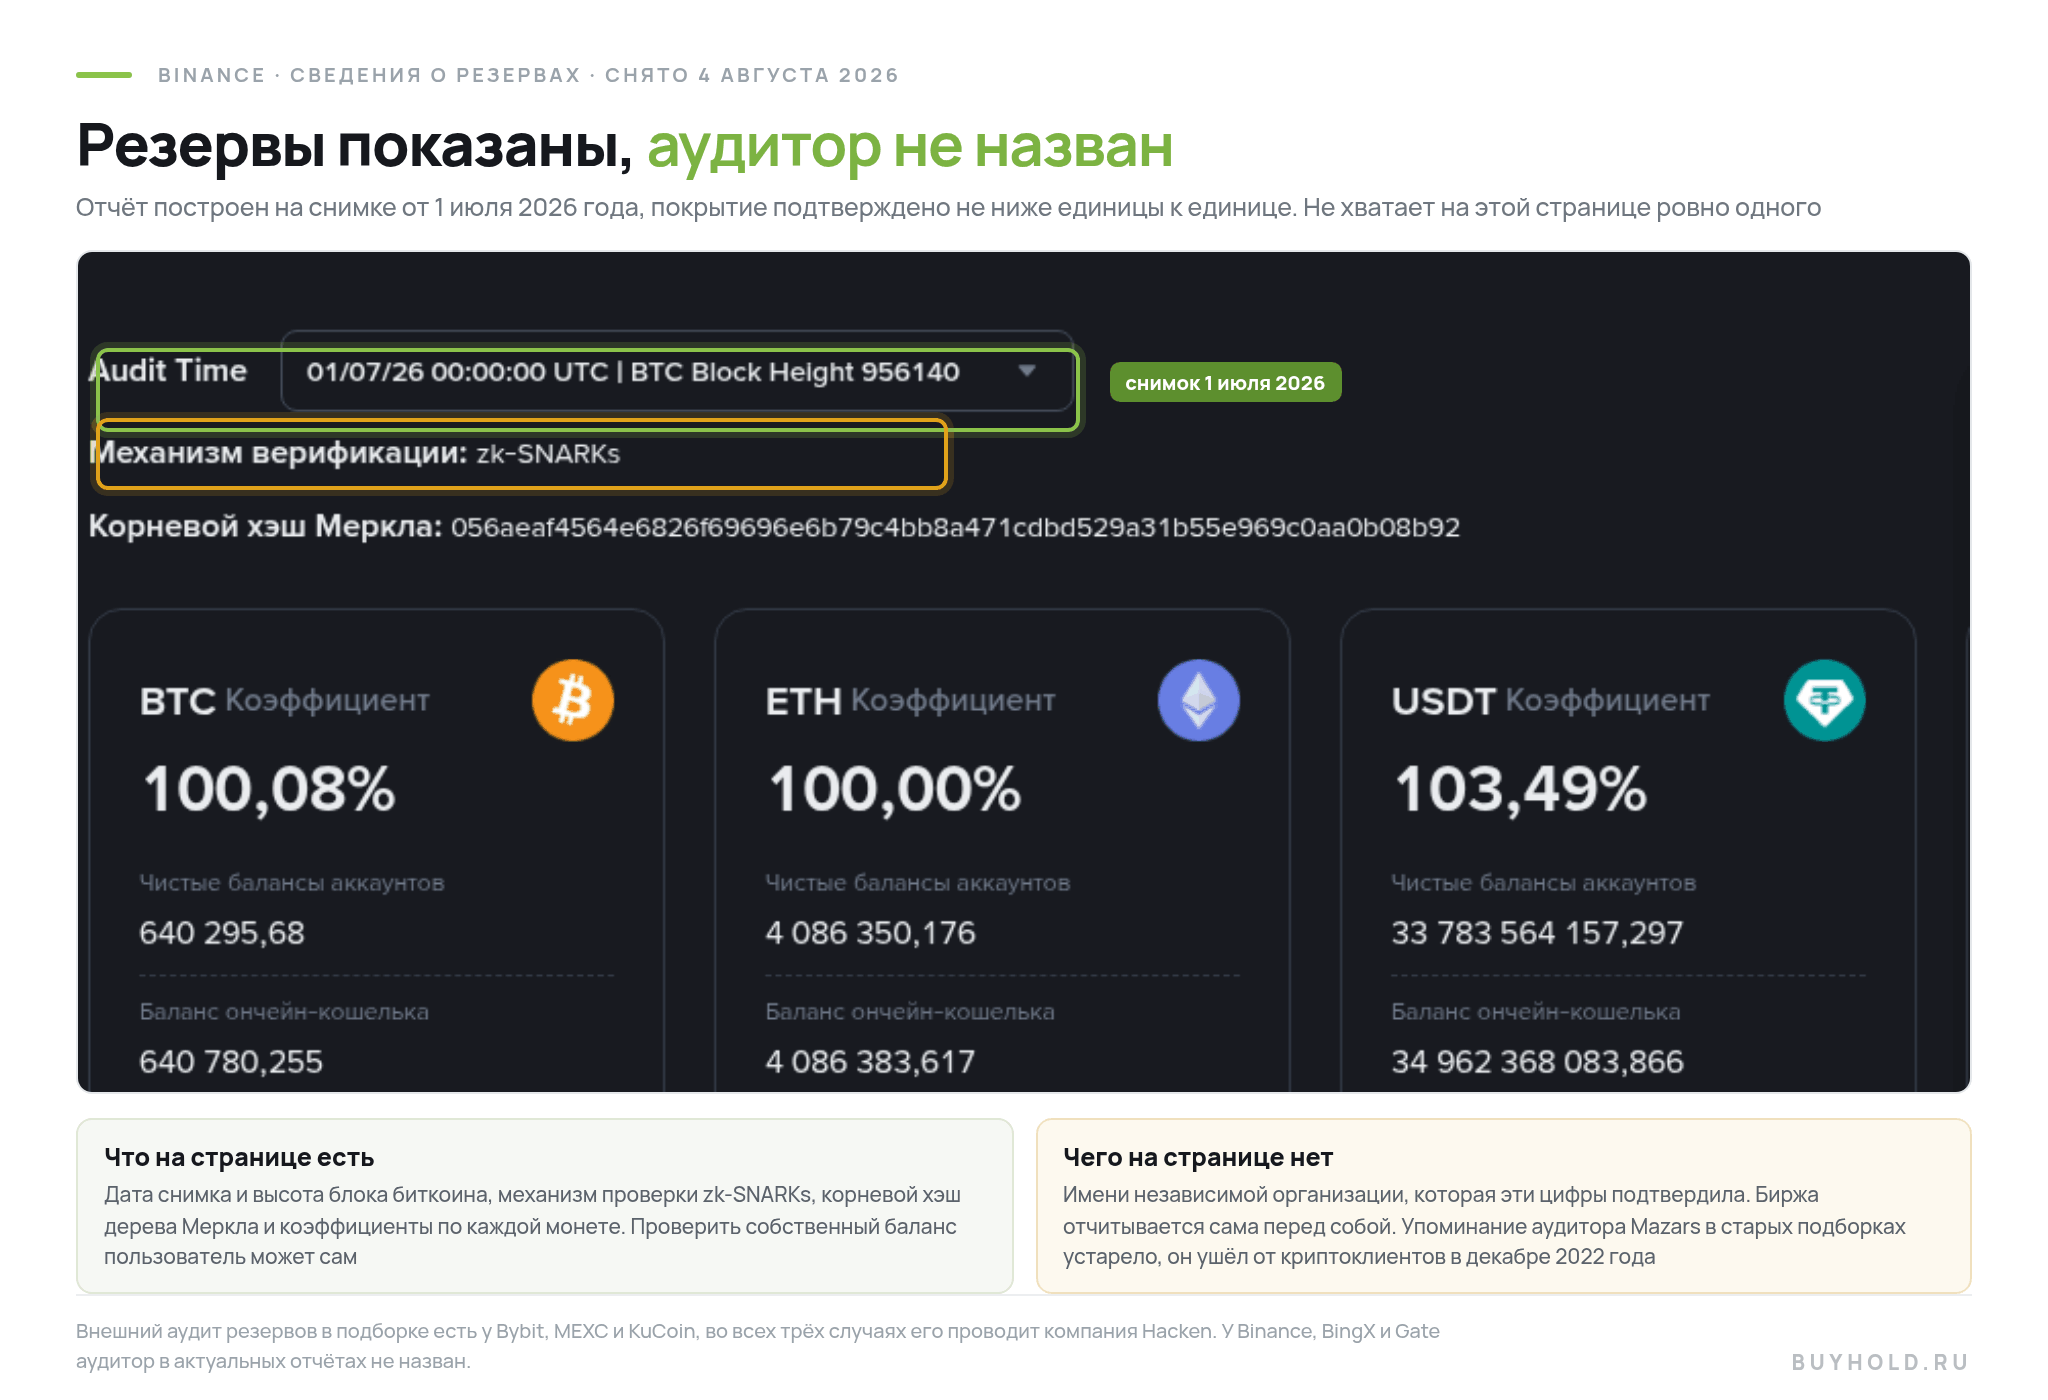Click the teal Tether USDT icon

tap(1825, 700)
